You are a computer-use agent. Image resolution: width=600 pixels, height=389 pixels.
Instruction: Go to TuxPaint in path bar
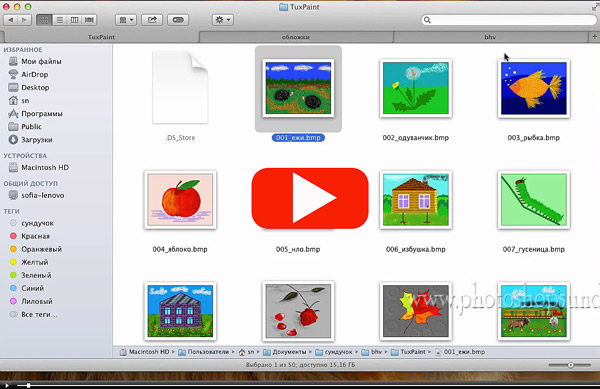click(408, 352)
